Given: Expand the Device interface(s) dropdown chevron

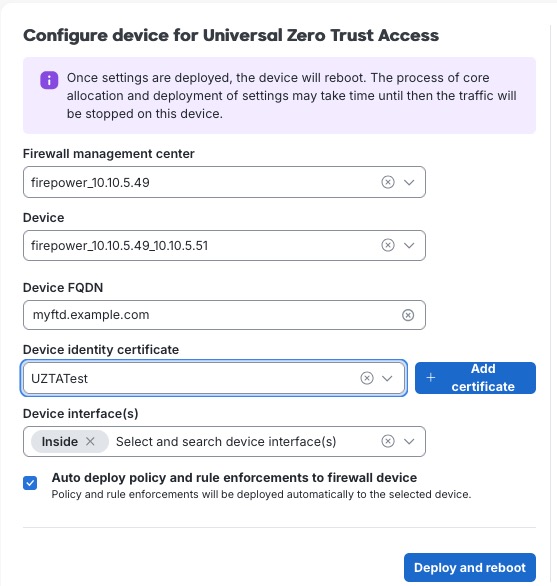Looking at the screenshot, I should tap(409, 442).
